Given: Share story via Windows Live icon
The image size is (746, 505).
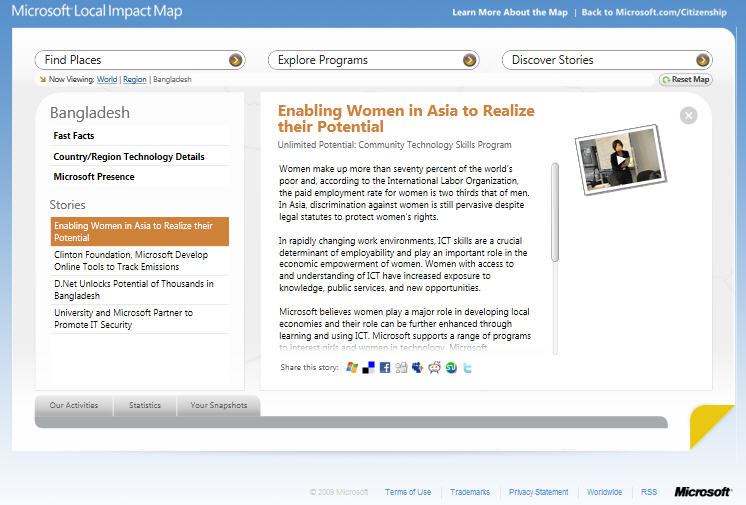Looking at the screenshot, I should tap(352, 367).
